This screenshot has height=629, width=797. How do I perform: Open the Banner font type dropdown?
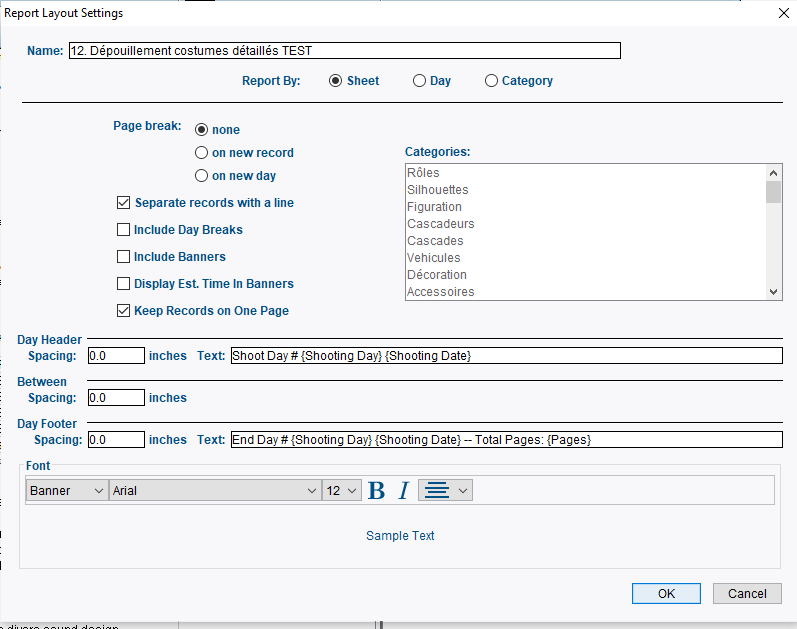[67, 491]
